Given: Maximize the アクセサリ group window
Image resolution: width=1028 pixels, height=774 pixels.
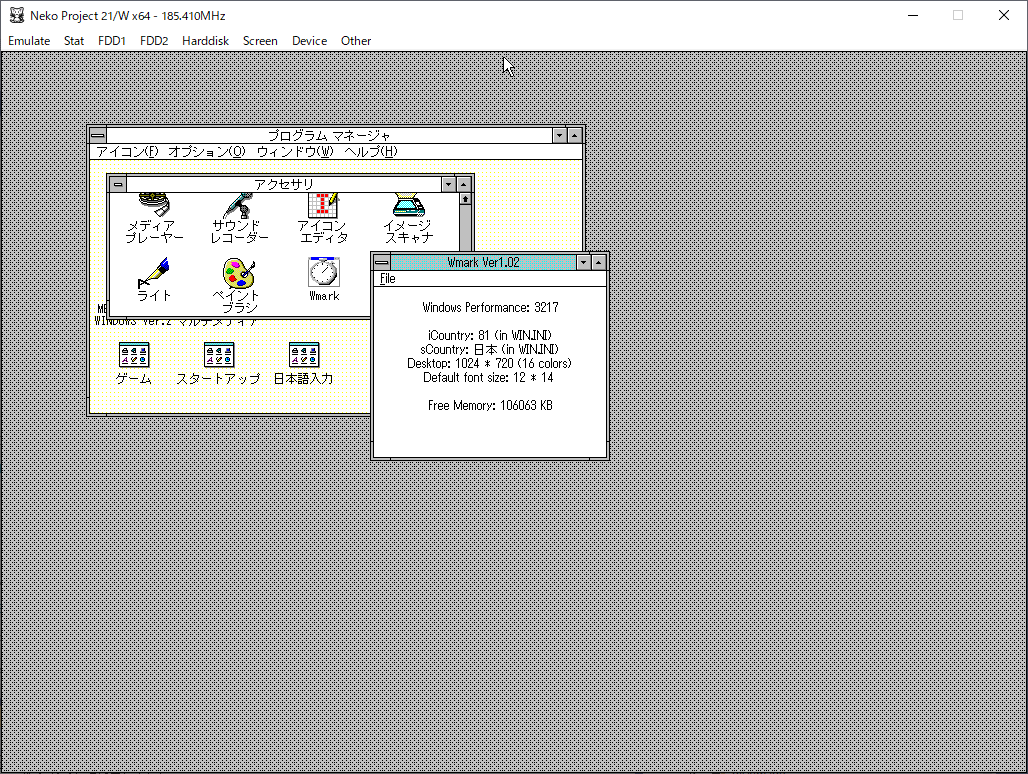Looking at the screenshot, I should coord(464,184).
